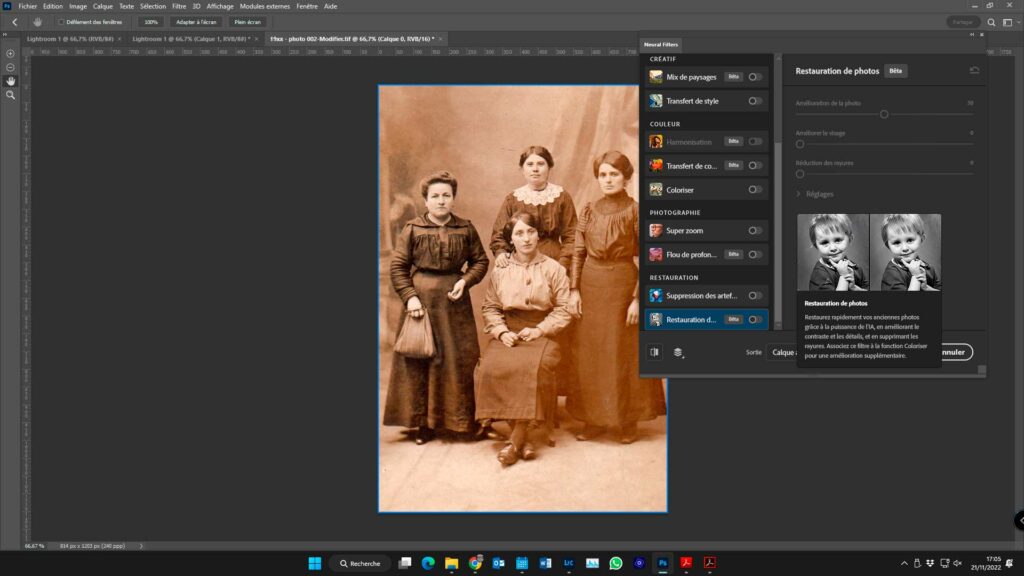Image resolution: width=1024 pixels, height=576 pixels.
Task: Check the Défilement des fenêtres checkbox
Action: pos(61,21)
